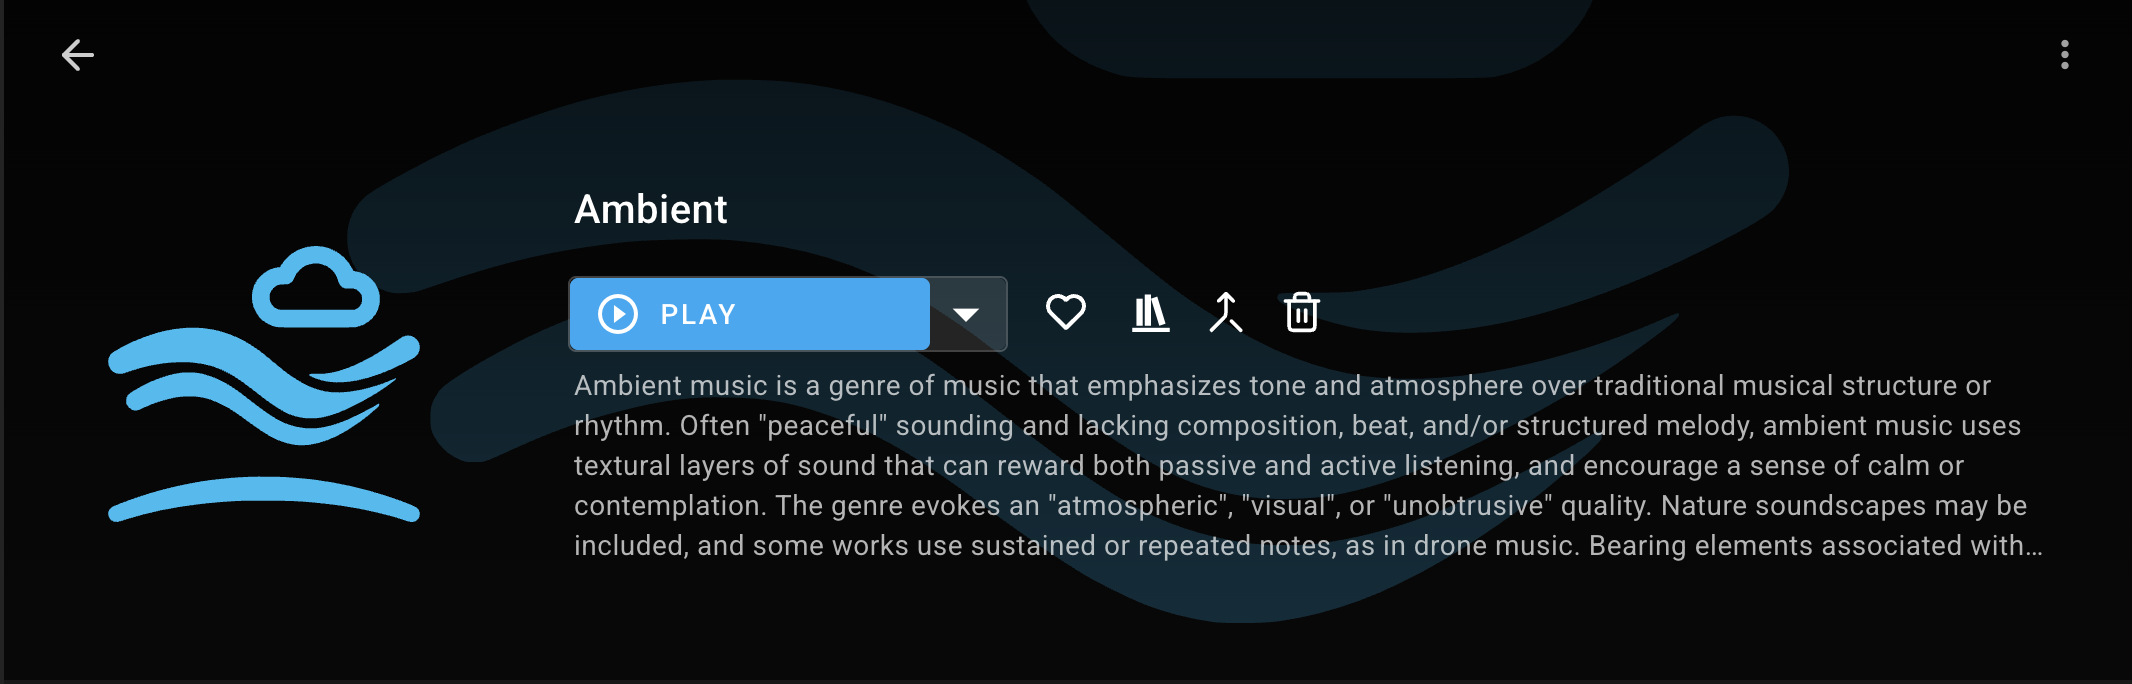Click the curved bottom line in artwork
This screenshot has height=684, width=2132.
pyautogui.click(x=263, y=497)
